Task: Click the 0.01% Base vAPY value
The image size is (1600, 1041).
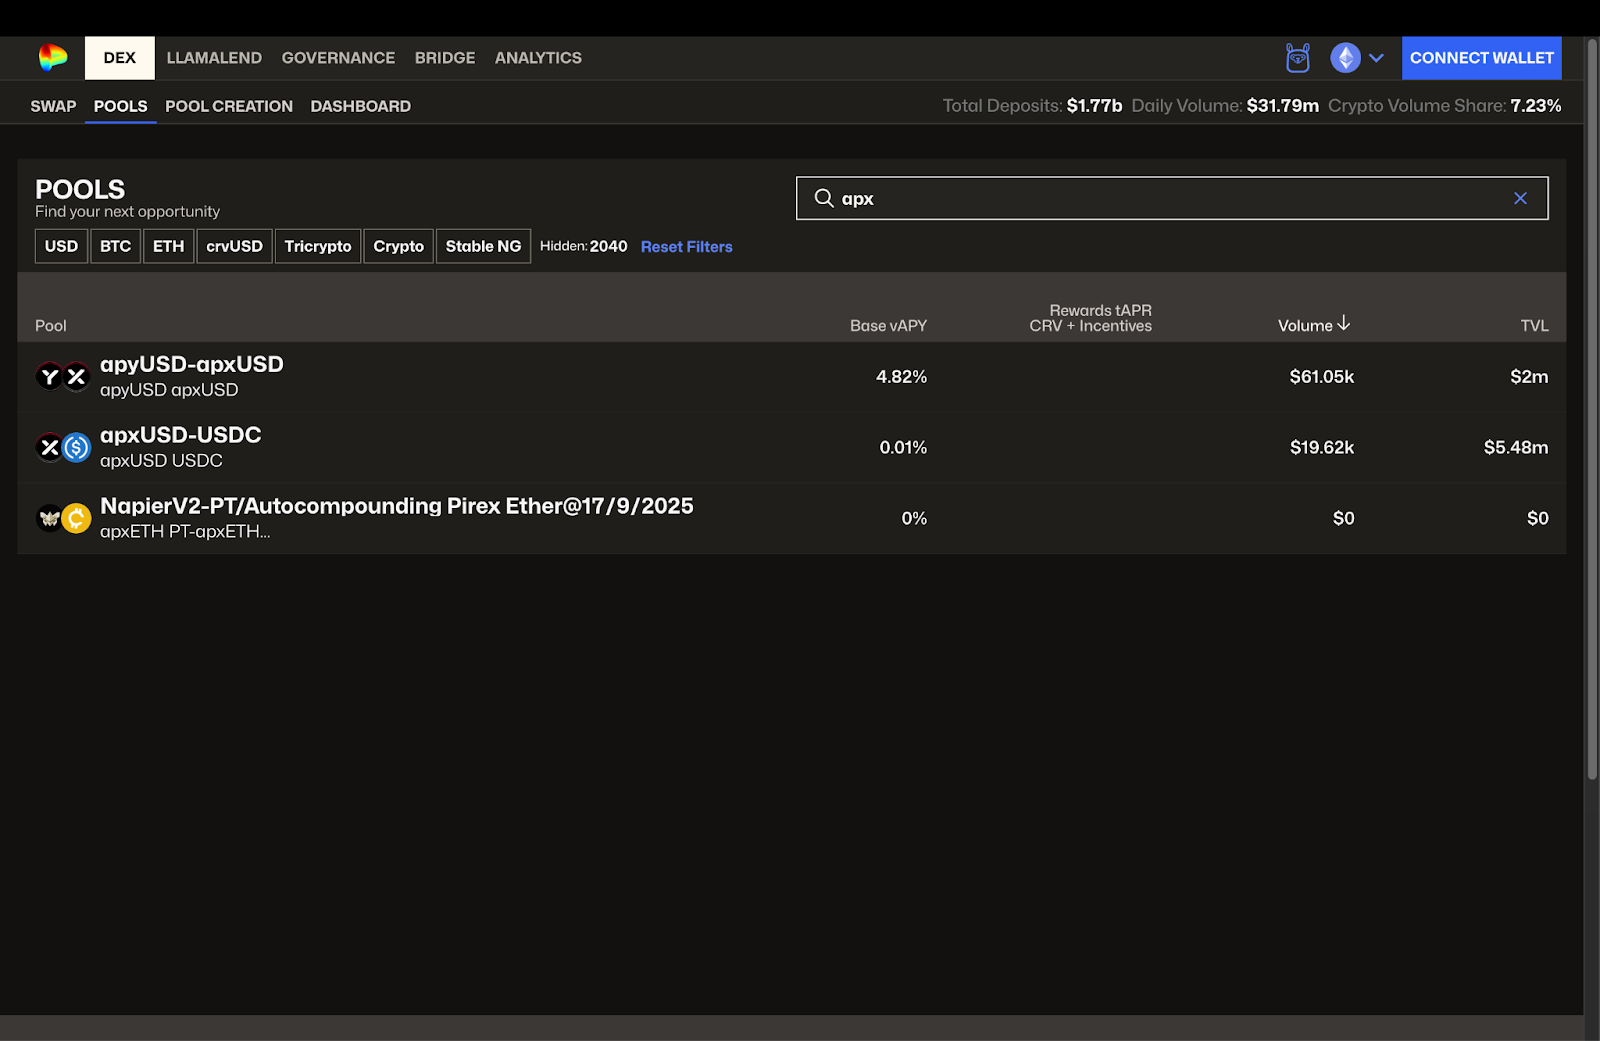Action: pyautogui.click(x=903, y=448)
